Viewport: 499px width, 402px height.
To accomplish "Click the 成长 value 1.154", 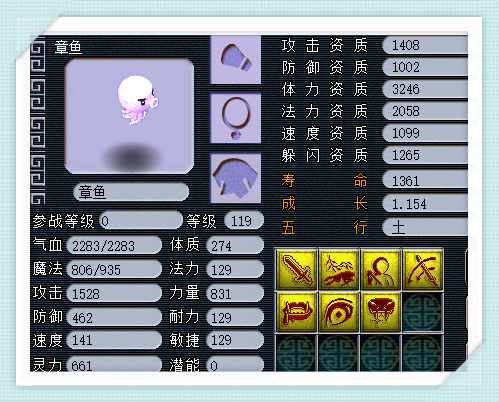I will pyautogui.click(x=425, y=204).
